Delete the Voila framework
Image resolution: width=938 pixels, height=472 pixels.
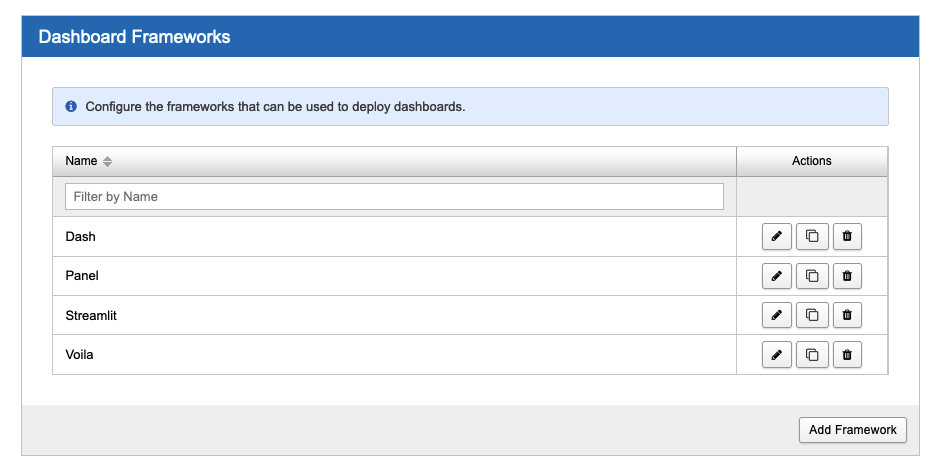click(x=847, y=354)
